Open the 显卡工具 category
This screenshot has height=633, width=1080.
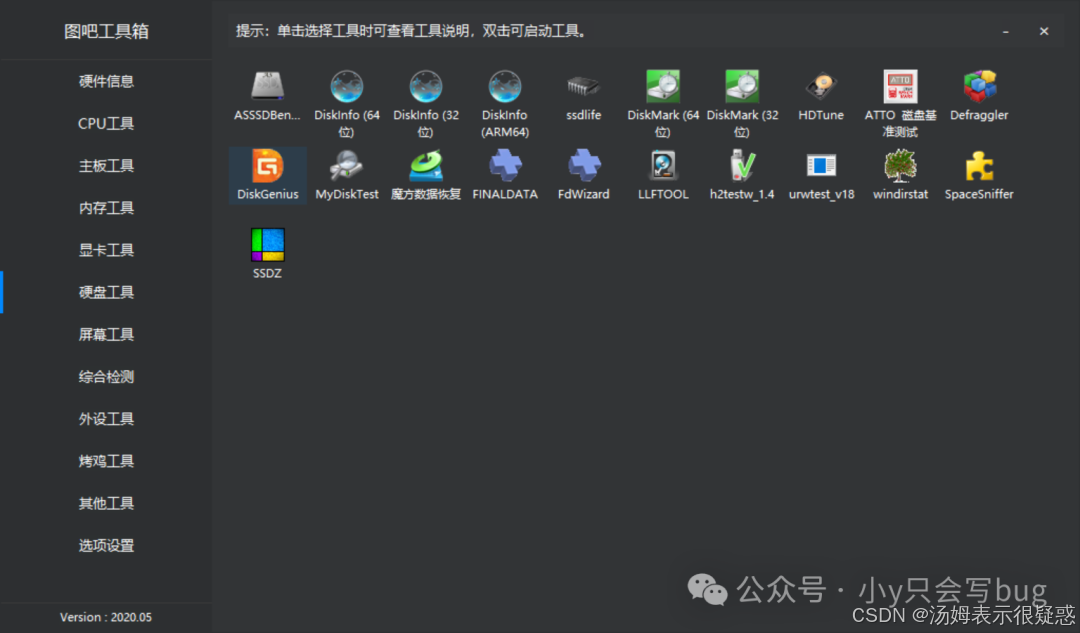[106, 250]
